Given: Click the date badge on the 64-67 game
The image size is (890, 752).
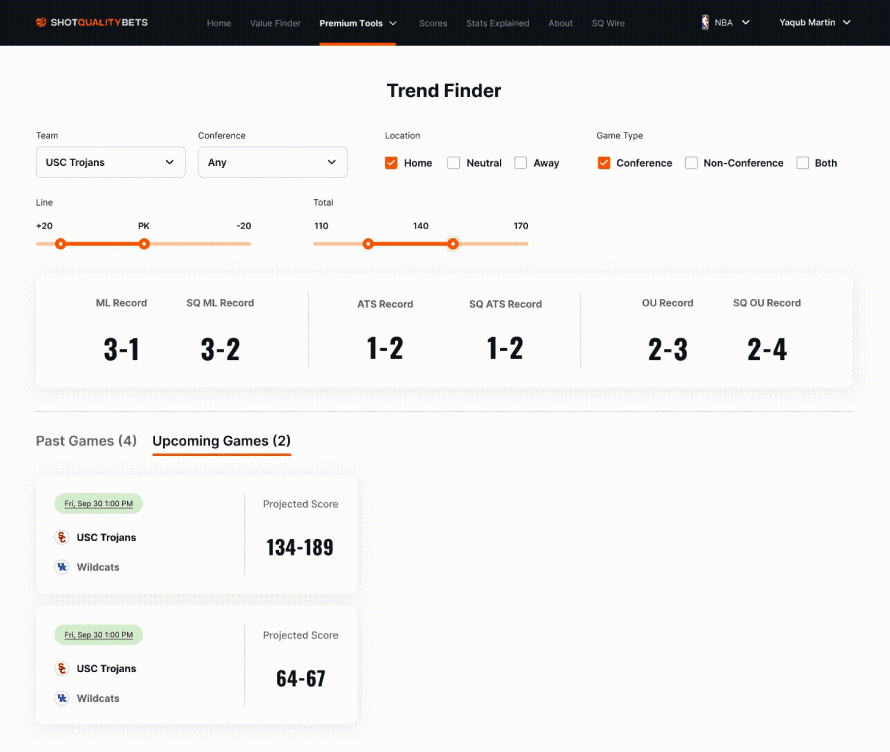Looking at the screenshot, I should click(x=99, y=635).
